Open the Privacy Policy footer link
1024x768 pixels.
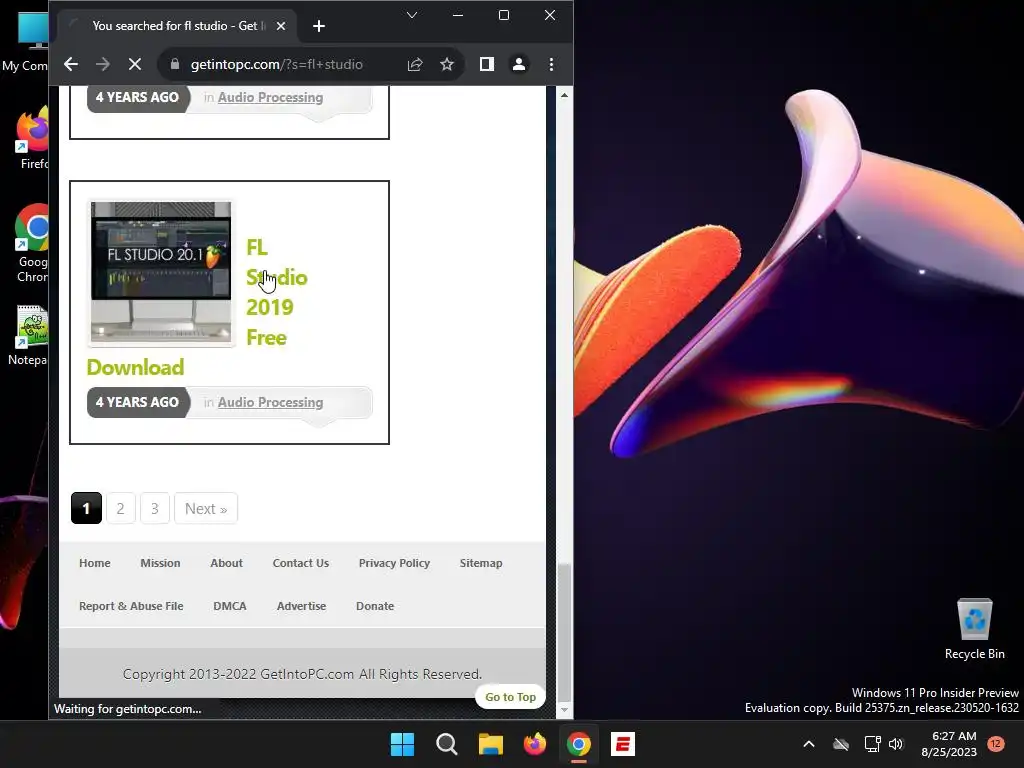394,563
